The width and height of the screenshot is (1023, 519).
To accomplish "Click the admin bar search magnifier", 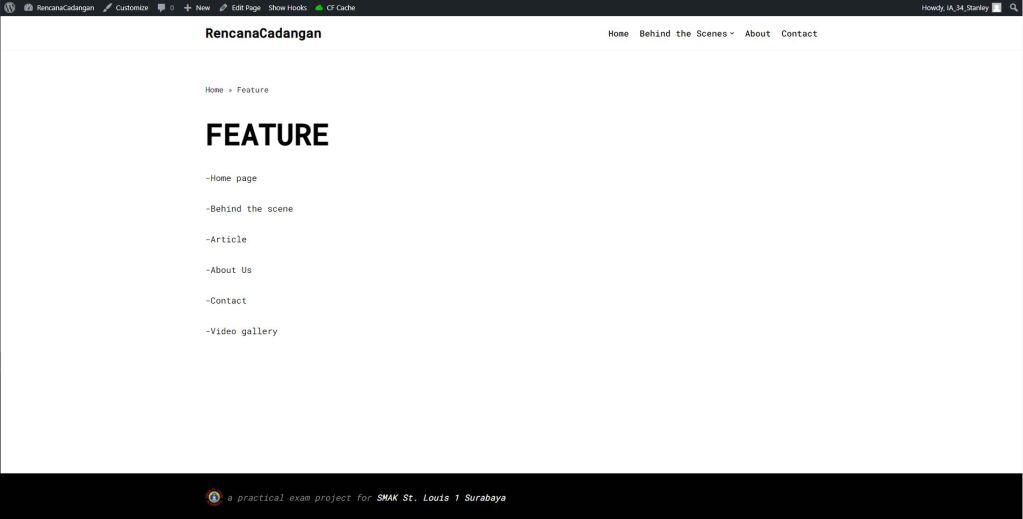I will [x=1013, y=7].
